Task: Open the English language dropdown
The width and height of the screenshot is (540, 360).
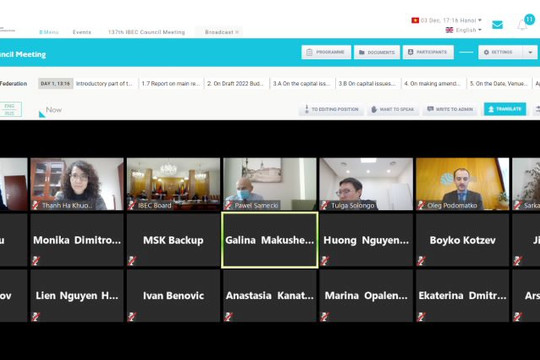Action: (464, 30)
